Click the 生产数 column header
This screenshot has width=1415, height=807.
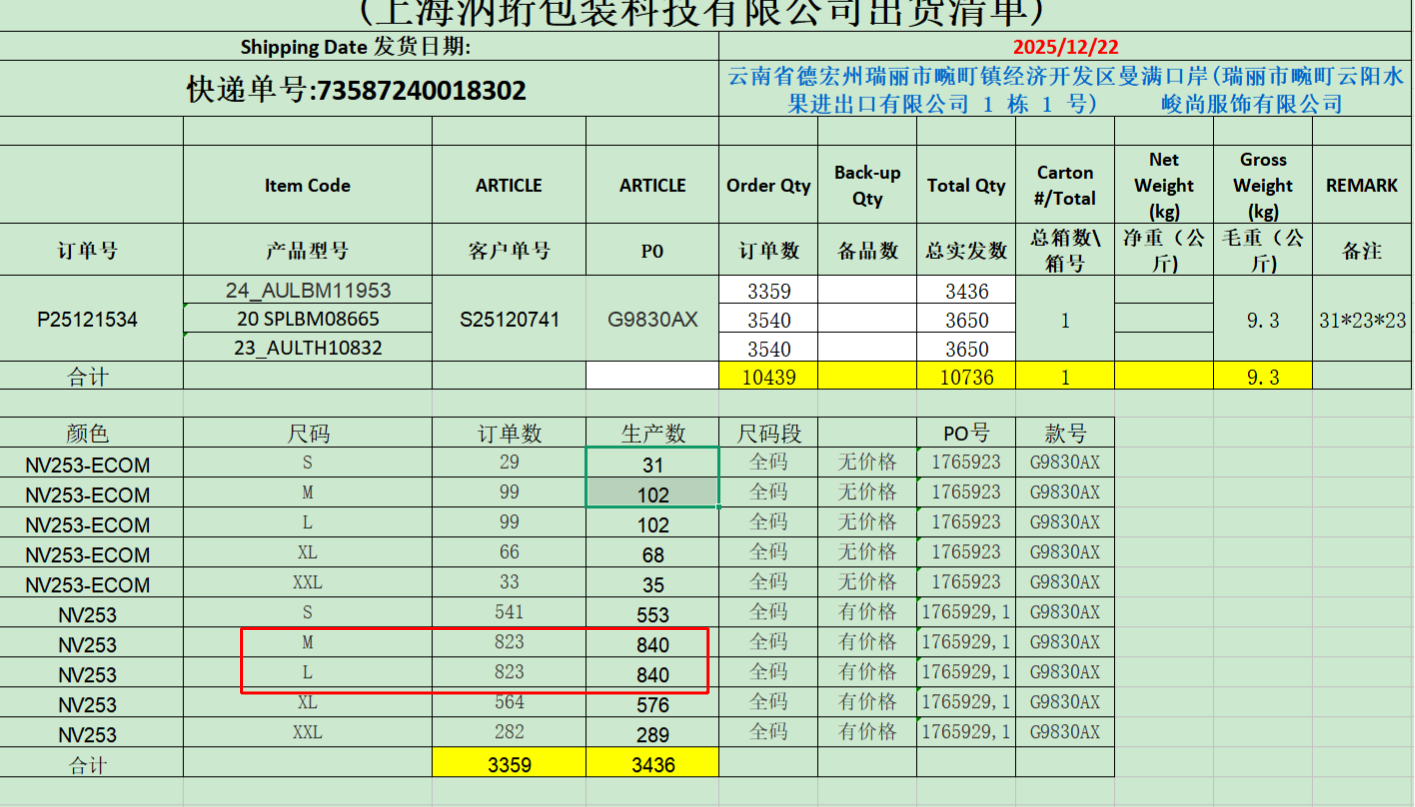[x=652, y=434]
